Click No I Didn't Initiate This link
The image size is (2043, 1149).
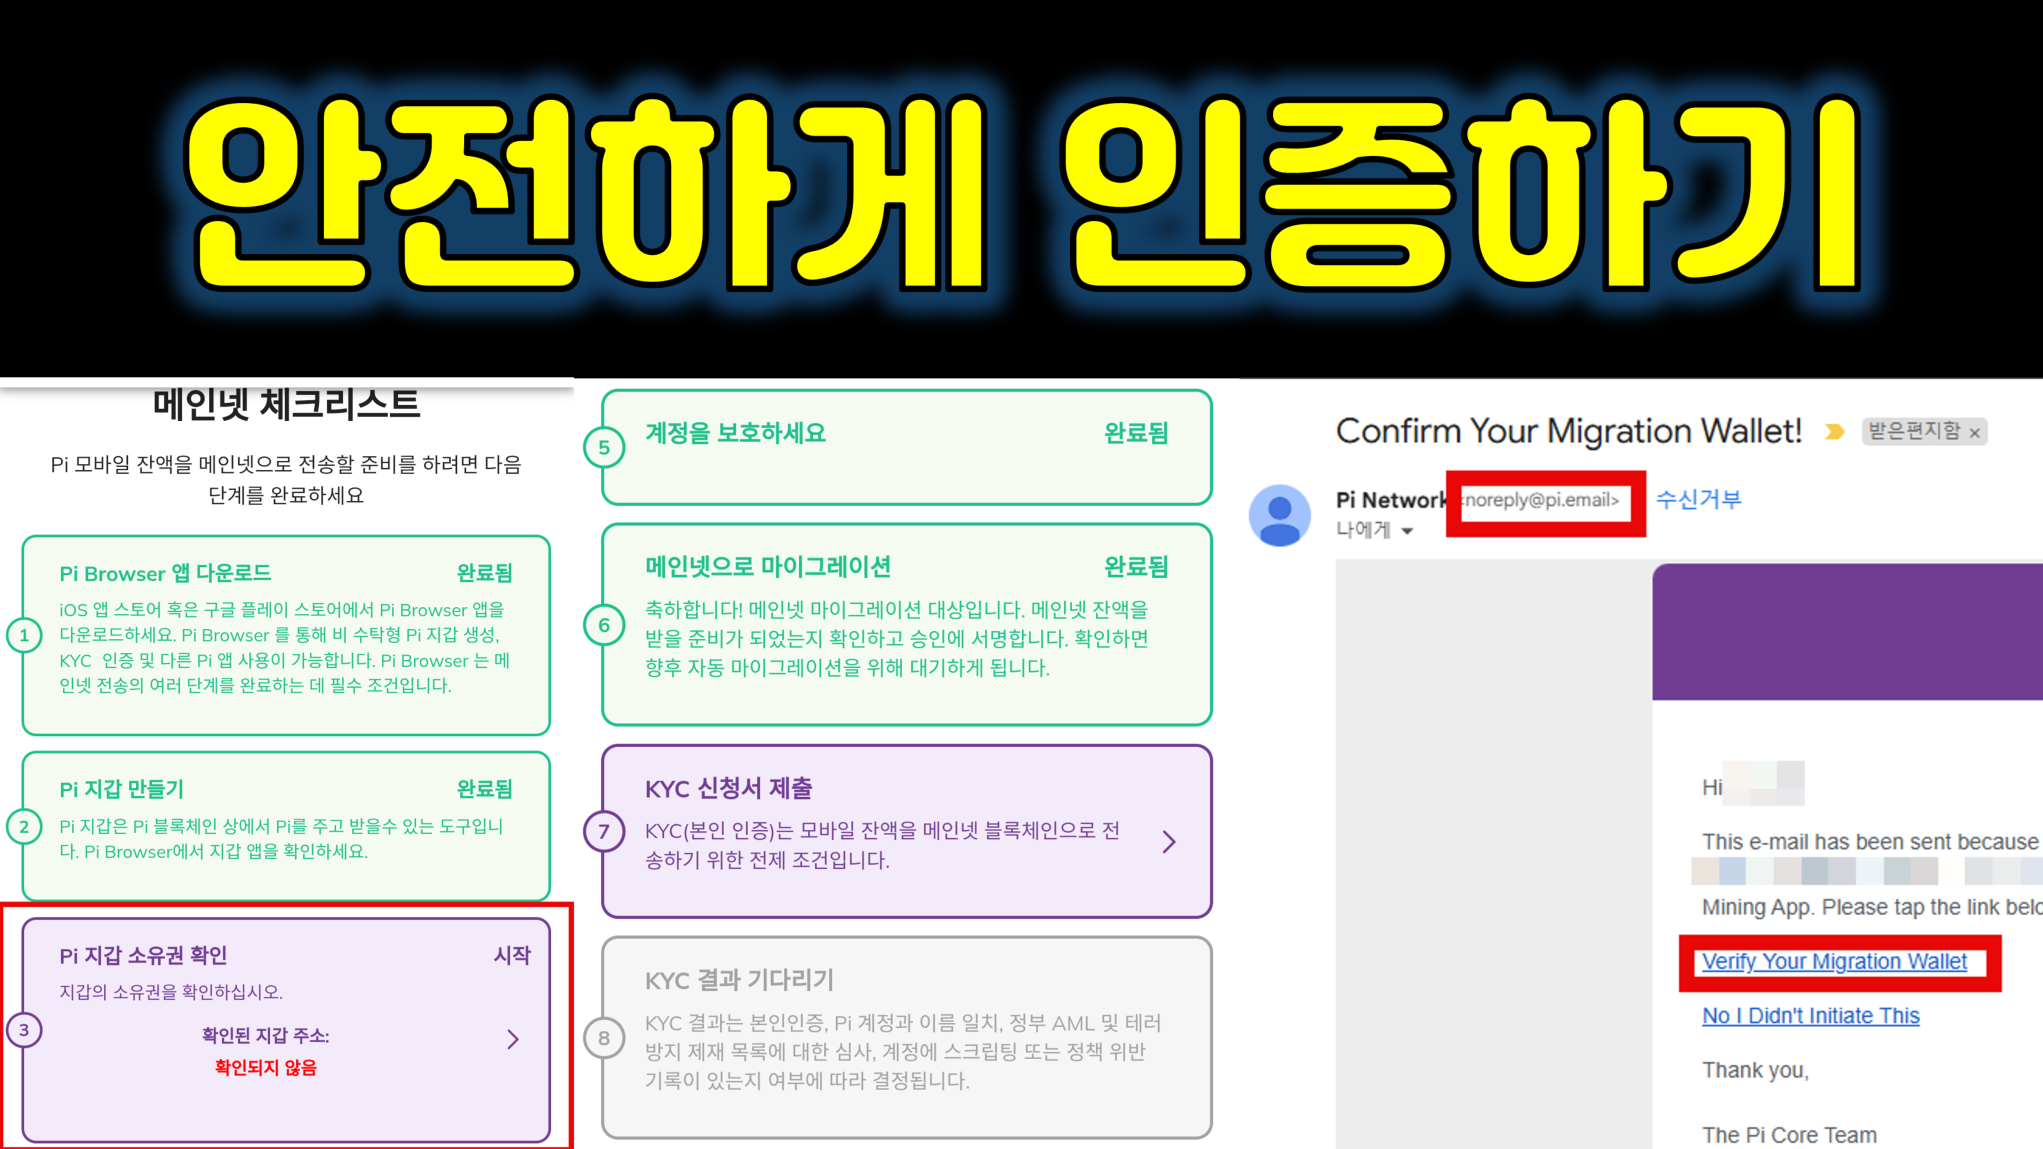[1810, 1016]
